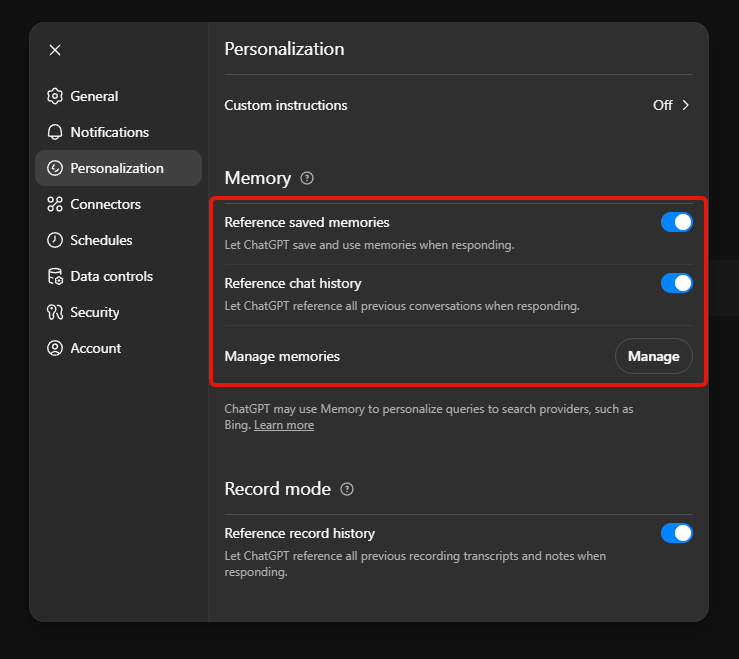Click the help icon beside Record mode
The image size is (739, 659).
347,489
